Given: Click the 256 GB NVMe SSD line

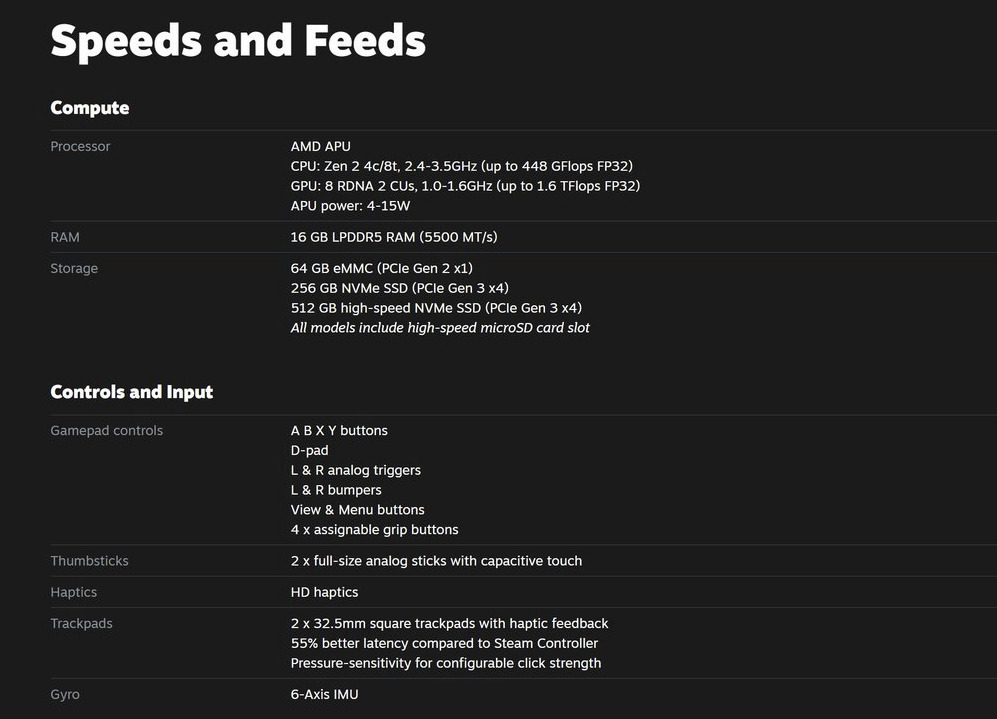Looking at the screenshot, I should coord(399,288).
